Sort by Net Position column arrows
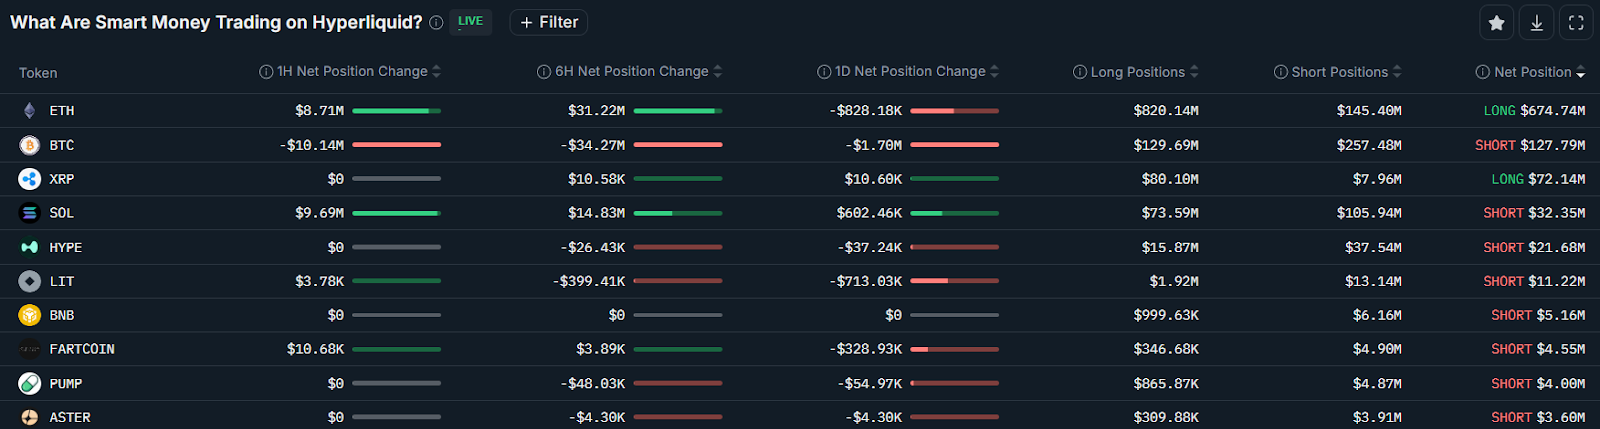Viewport: 1600px width, 429px height. (1580, 72)
